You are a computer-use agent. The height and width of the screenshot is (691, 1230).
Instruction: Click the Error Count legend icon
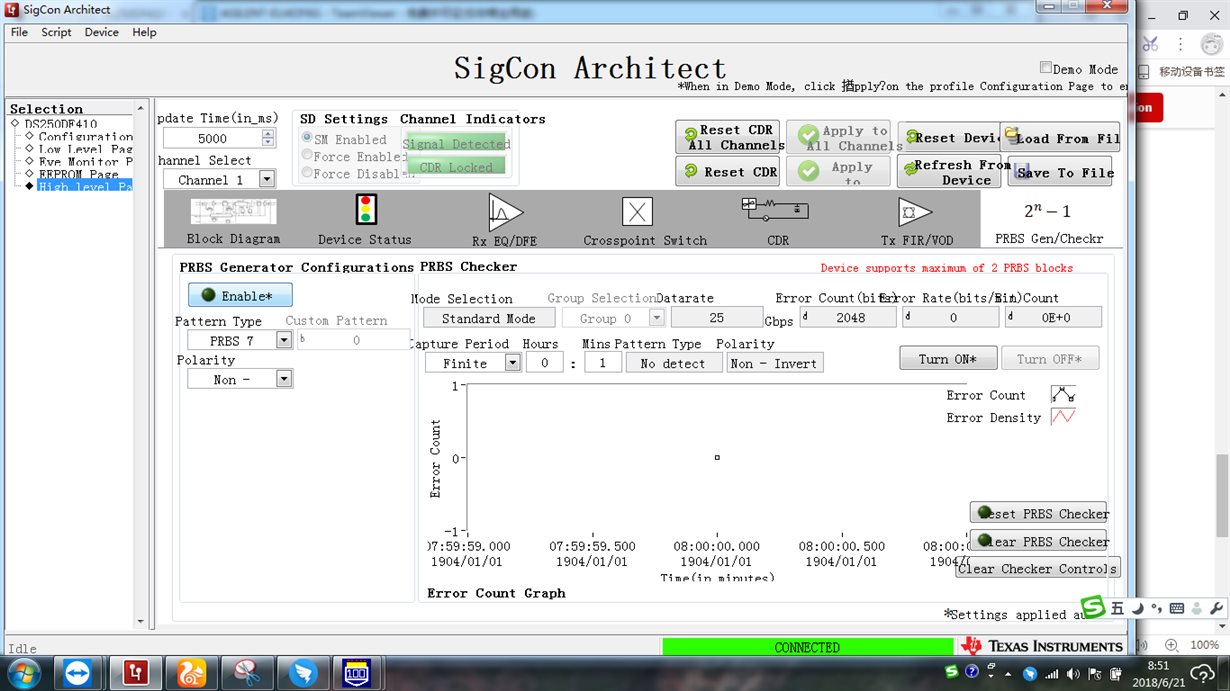1063,394
